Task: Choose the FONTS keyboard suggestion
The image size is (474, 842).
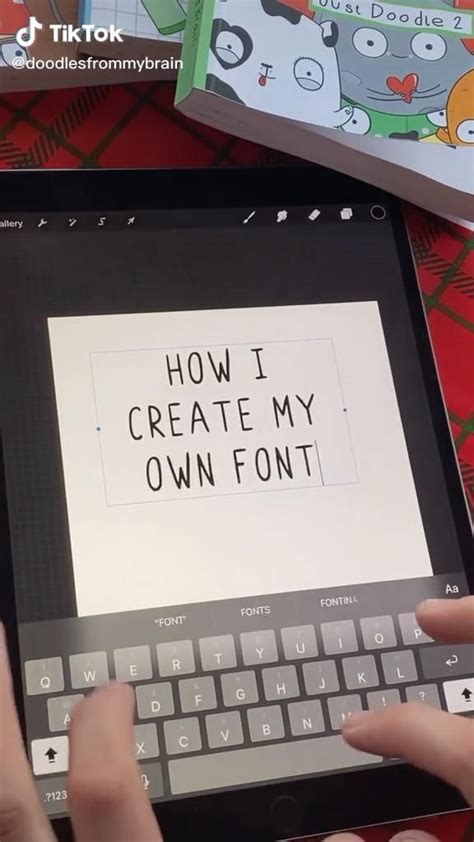Action: click(x=256, y=611)
